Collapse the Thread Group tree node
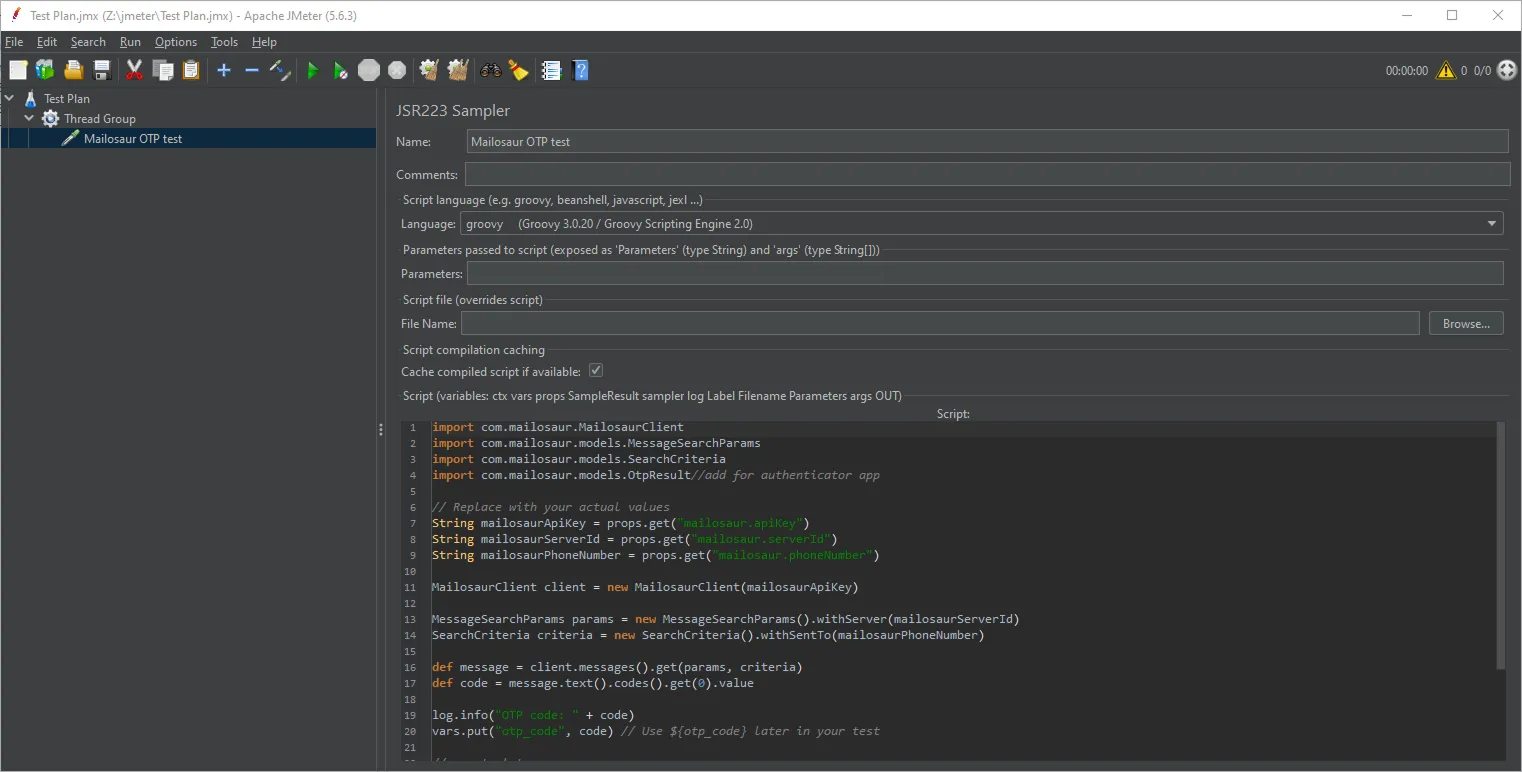Image resolution: width=1522 pixels, height=772 pixels. click(29, 118)
